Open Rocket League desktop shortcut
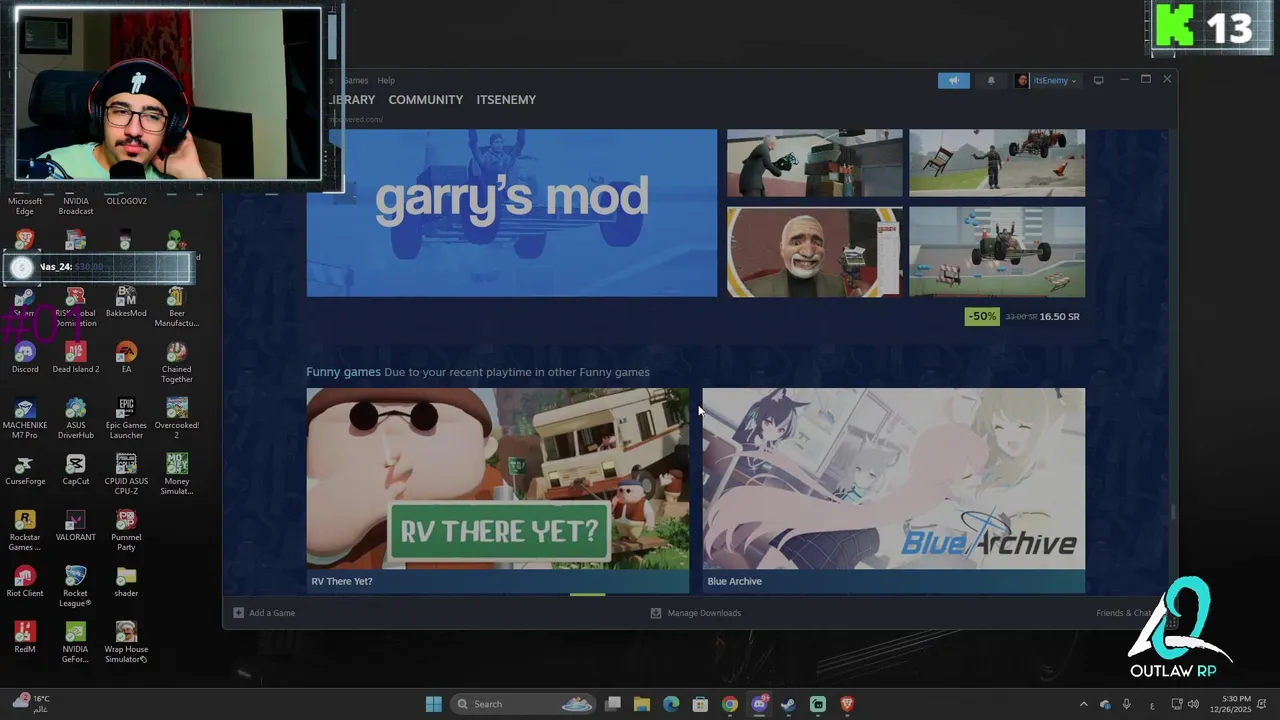 [x=76, y=586]
